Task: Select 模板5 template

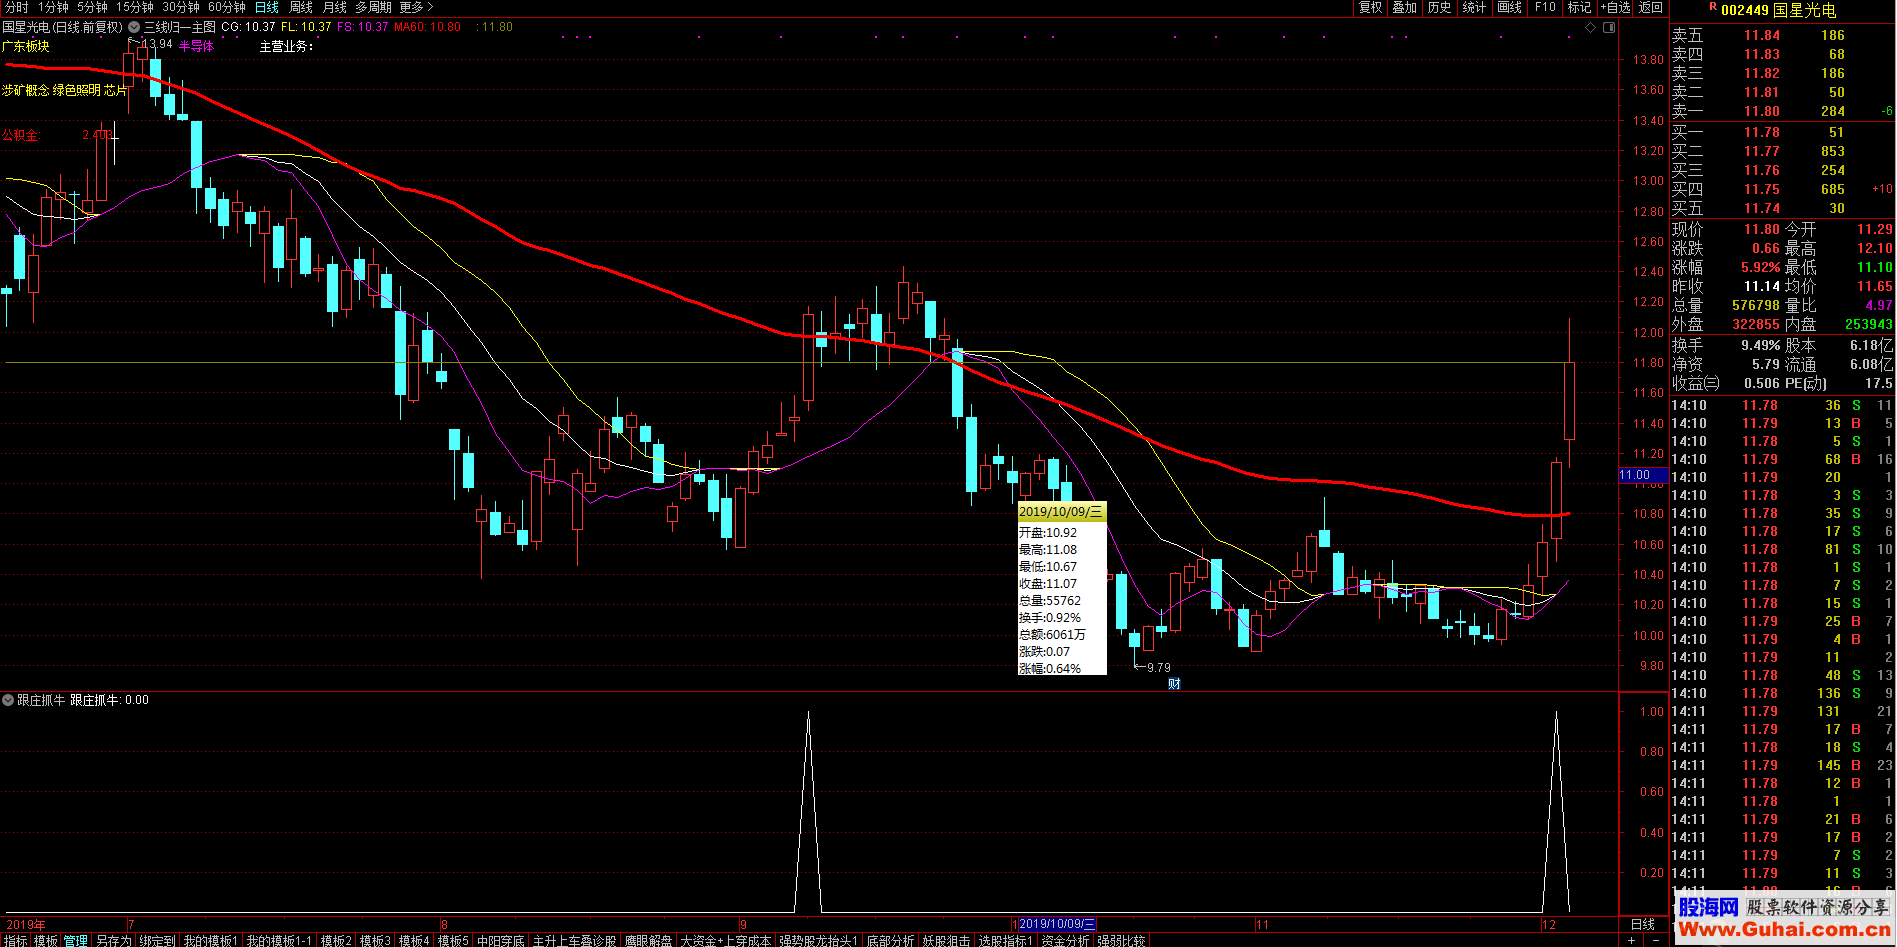Action: [453, 940]
